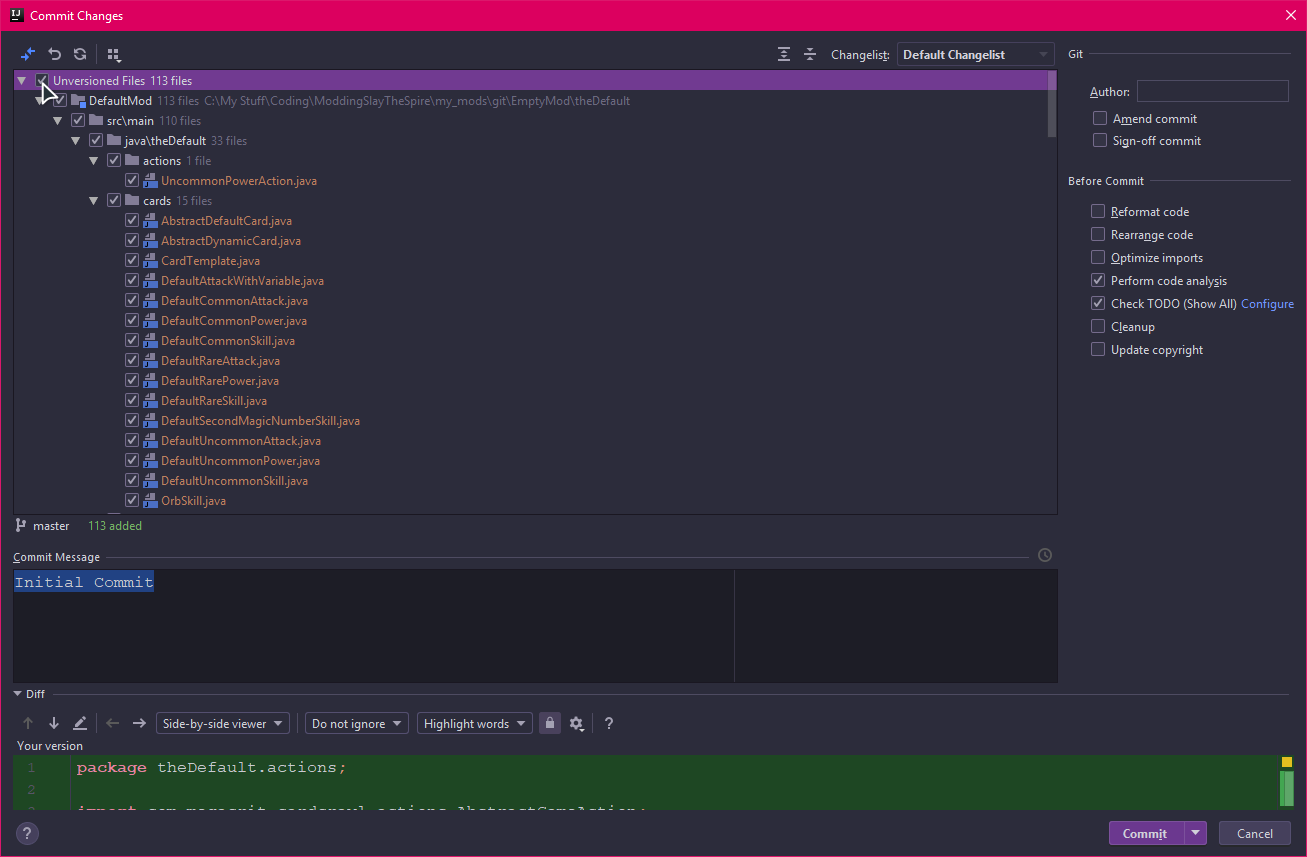Click the Author input field
The image size is (1307, 857).
pyautogui.click(x=1213, y=91)
